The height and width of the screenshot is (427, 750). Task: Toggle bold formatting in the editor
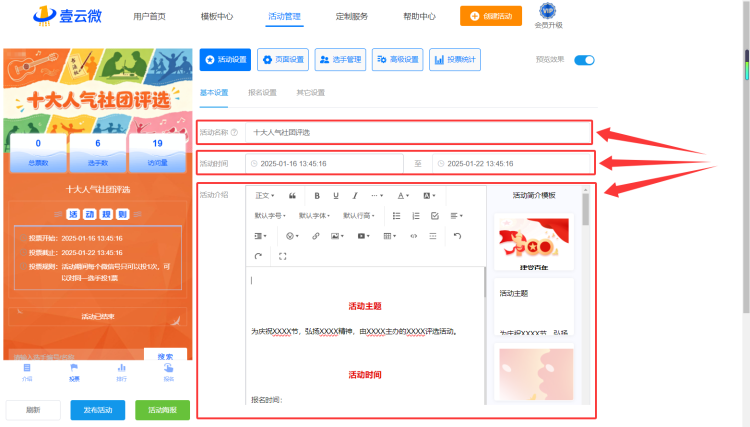pos(317,196)
